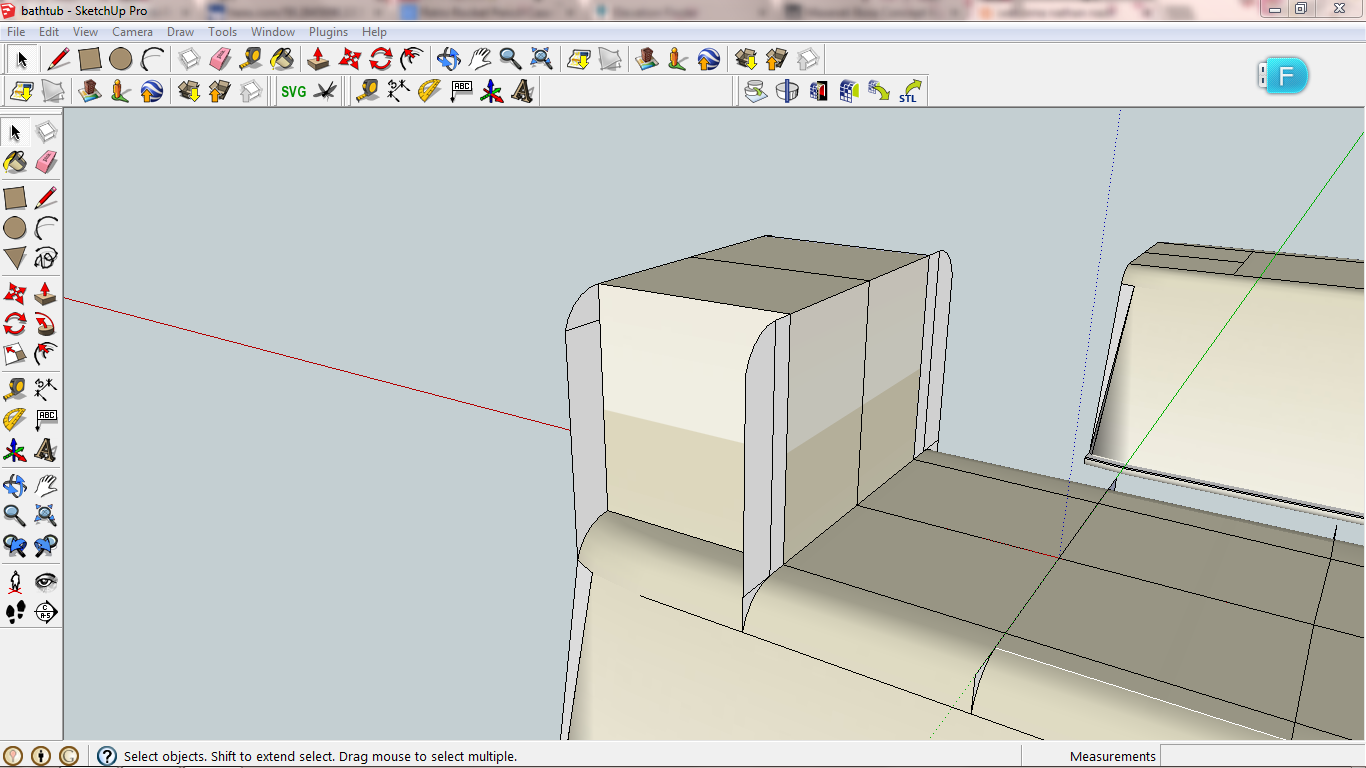This screenshot has height=768, width=1366.
Task: Select the Section Plane tool
Action: coord(46,612)
